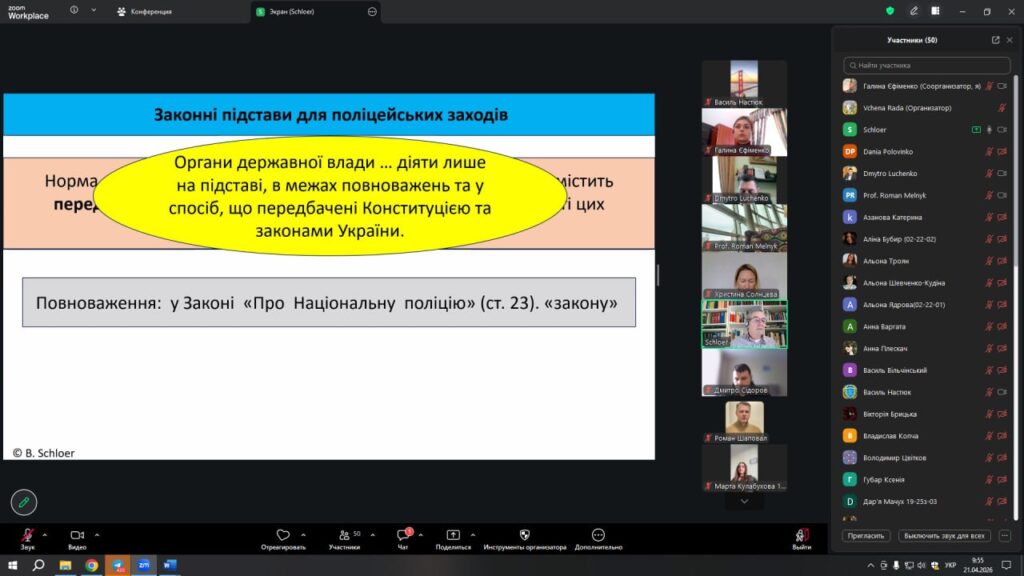
Task: Click the Отреагировать heart reaction icon
Action: (283, 536)
